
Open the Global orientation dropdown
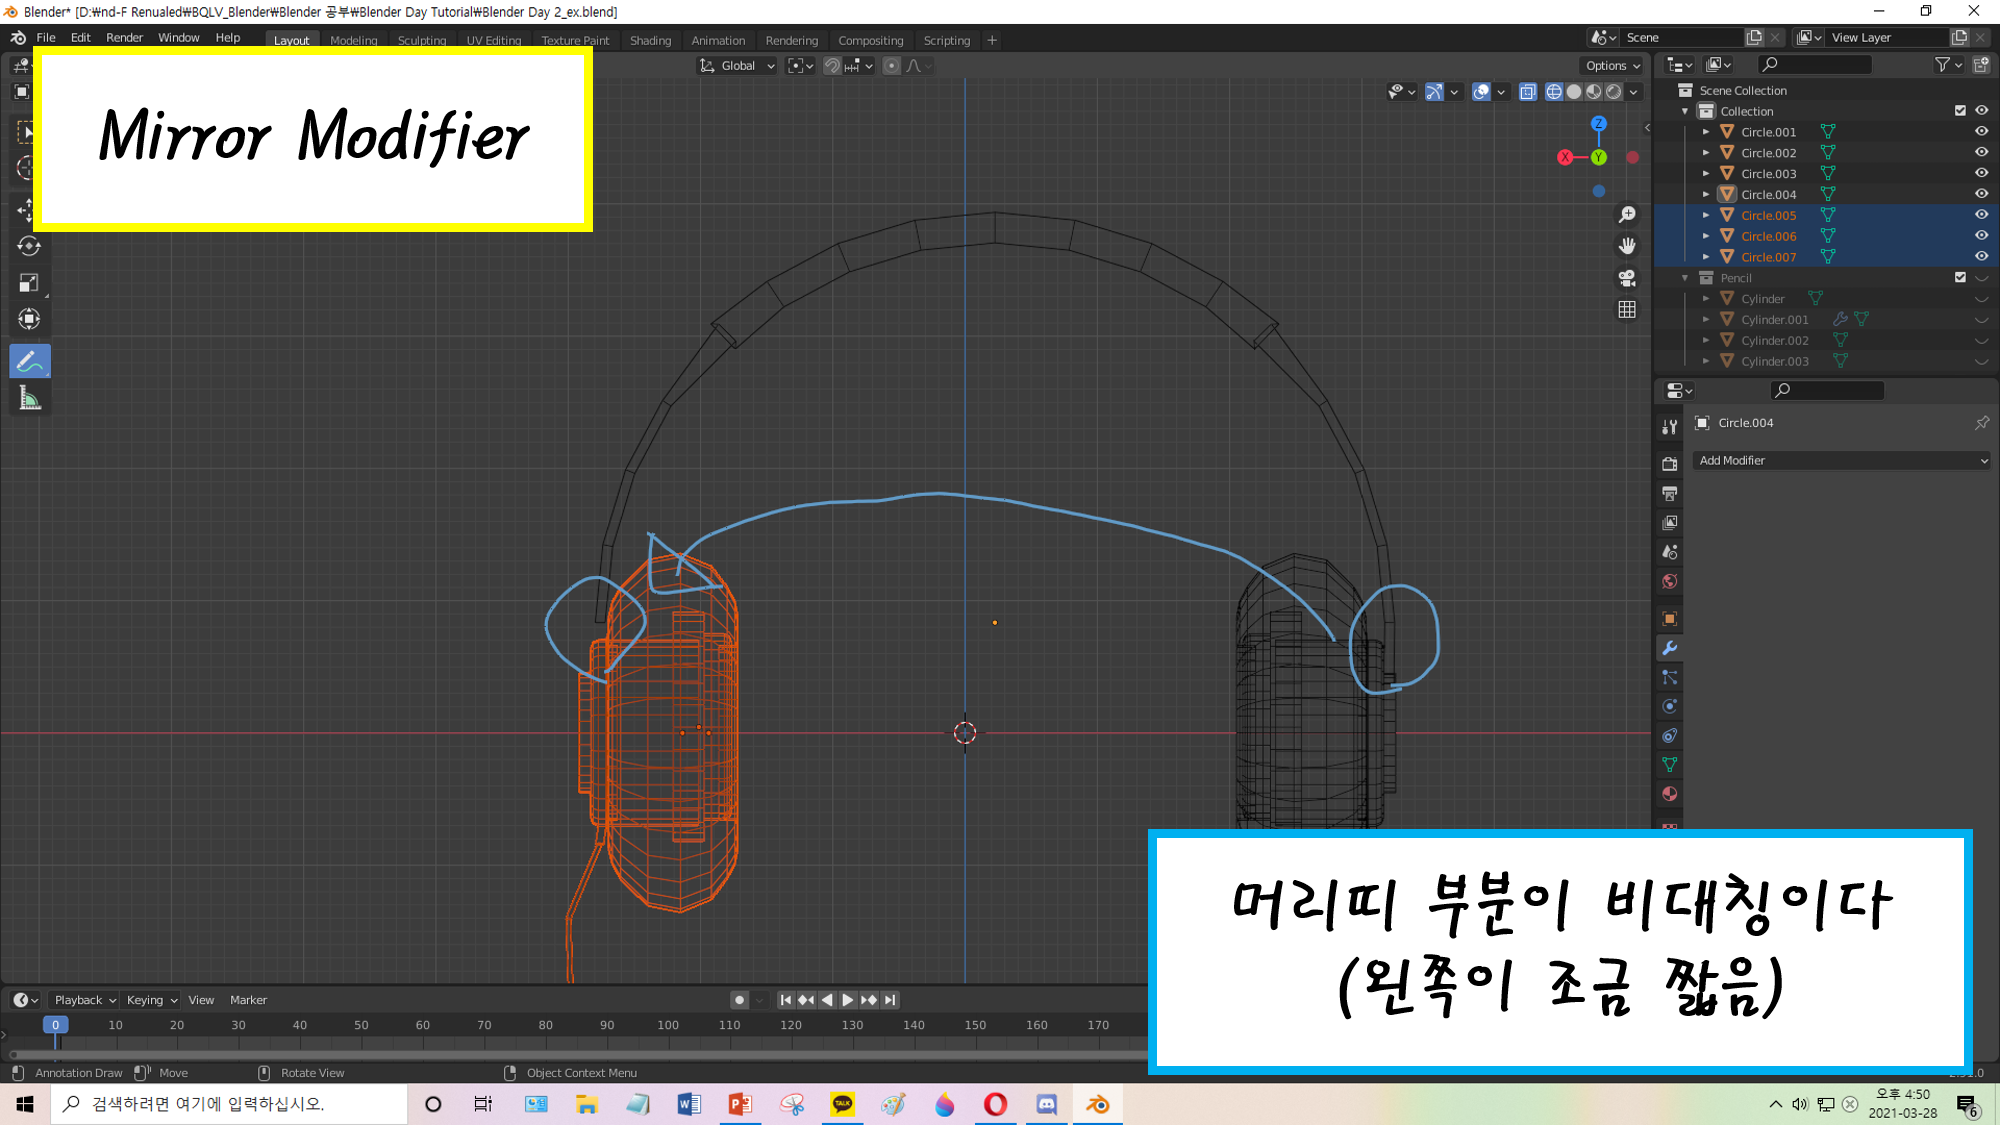coord(737,66)
